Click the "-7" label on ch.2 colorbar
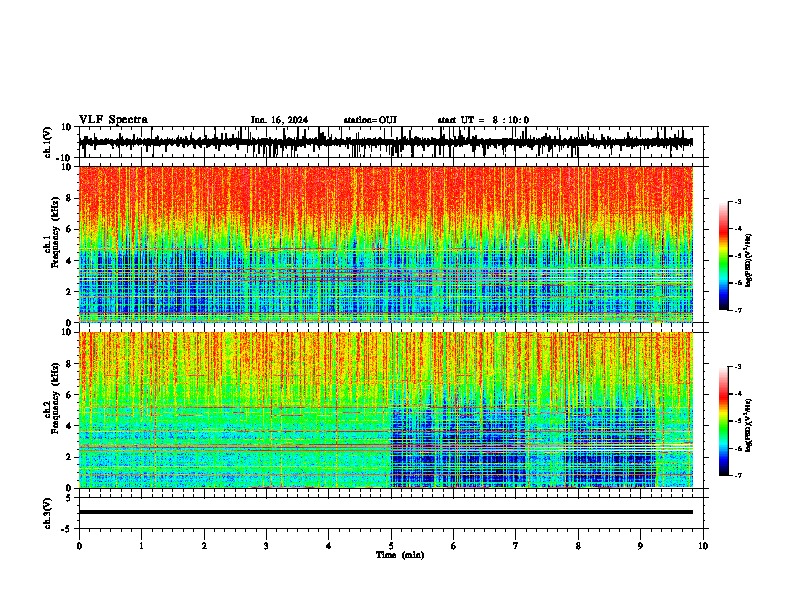This screenshot has width=792, height=612. click(738, 476)
